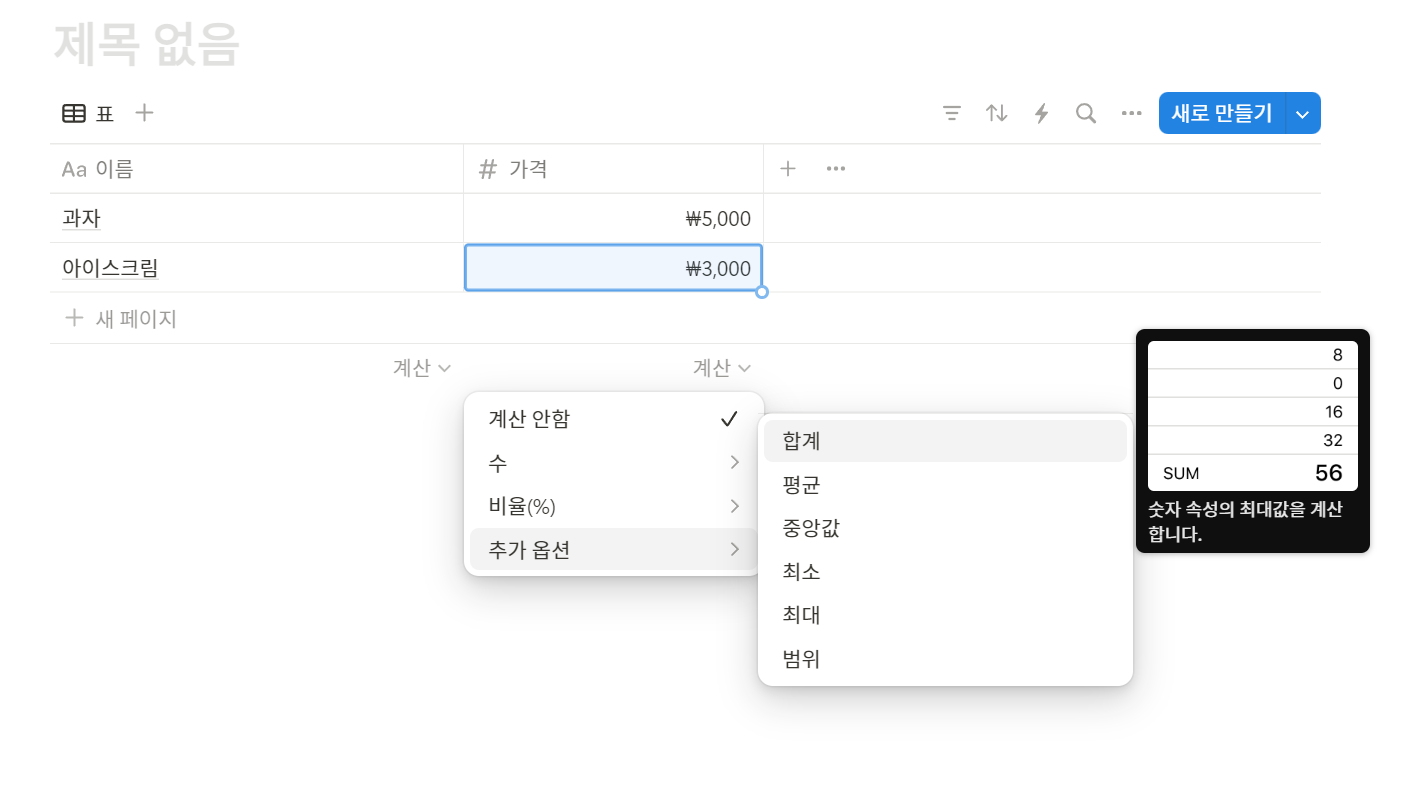The image size is (1404, 791).
Task: Open the database search icon
Action: (x=1086, y=113)
